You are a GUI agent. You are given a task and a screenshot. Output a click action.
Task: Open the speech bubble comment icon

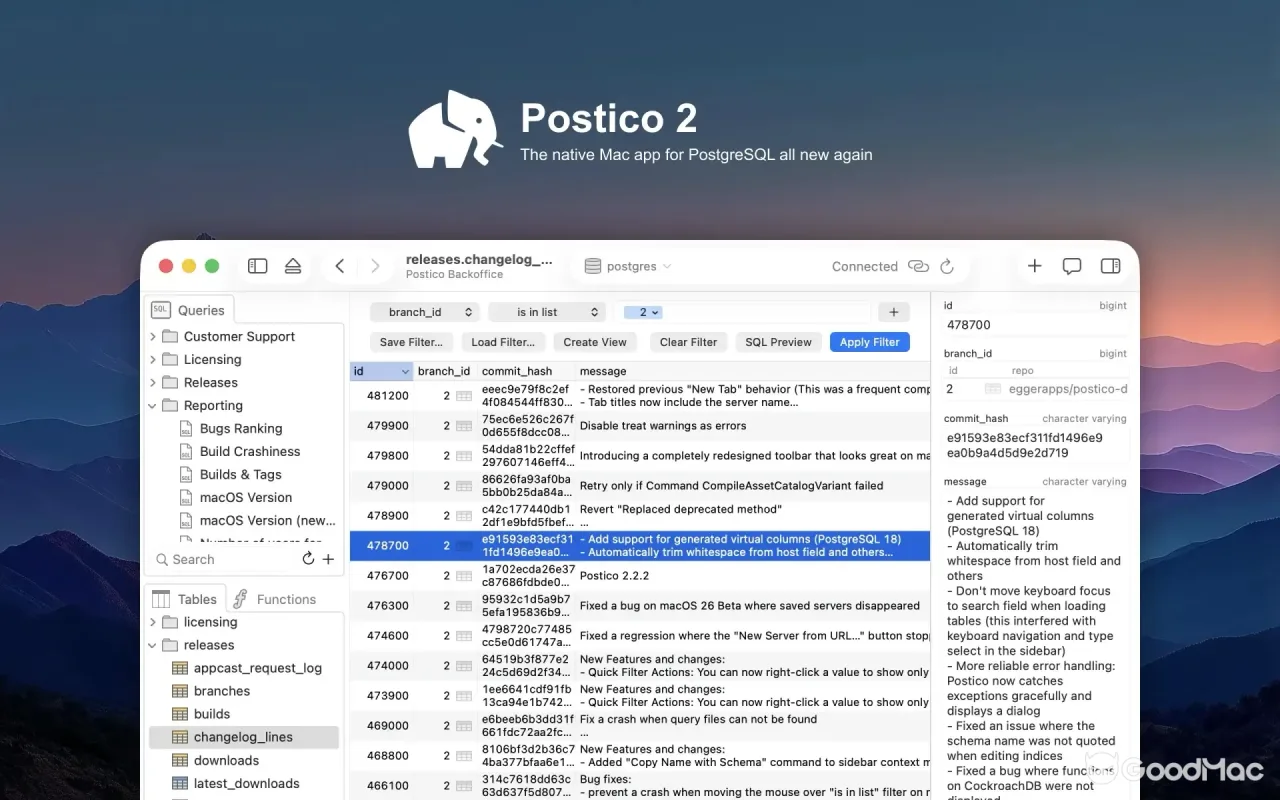[1072, 266]
